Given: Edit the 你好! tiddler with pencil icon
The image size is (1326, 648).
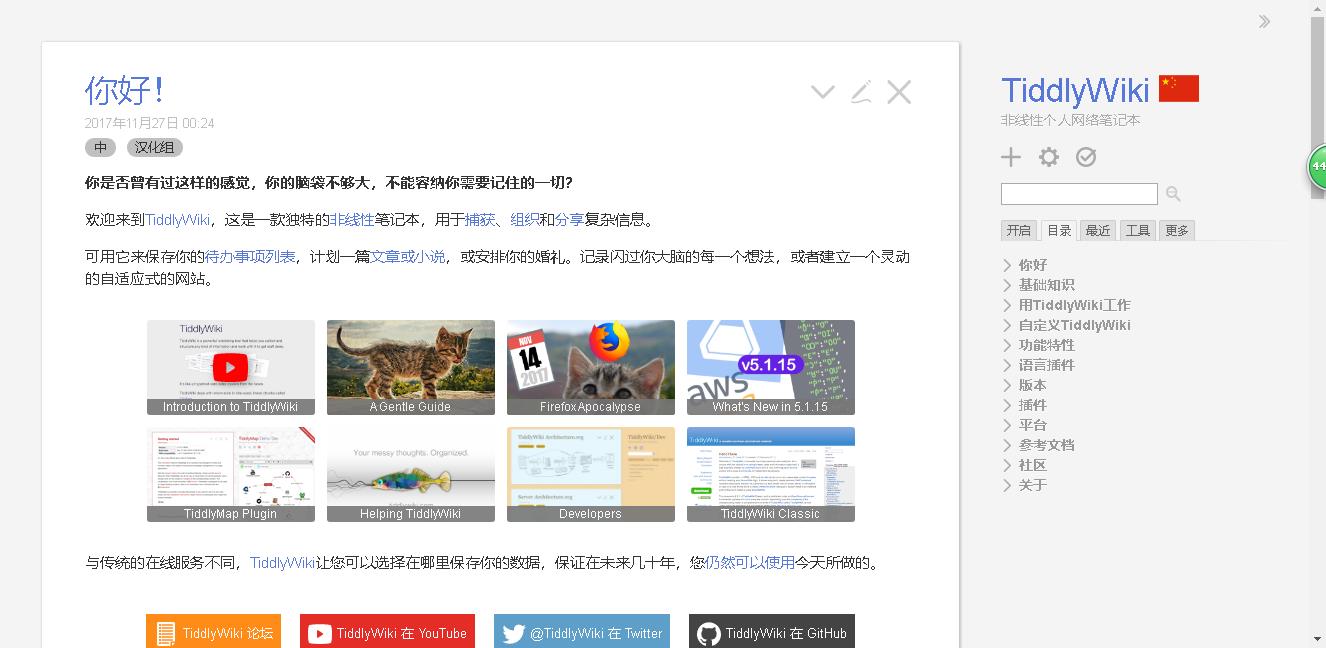Looking at the screenshot, I should point(861,92).
